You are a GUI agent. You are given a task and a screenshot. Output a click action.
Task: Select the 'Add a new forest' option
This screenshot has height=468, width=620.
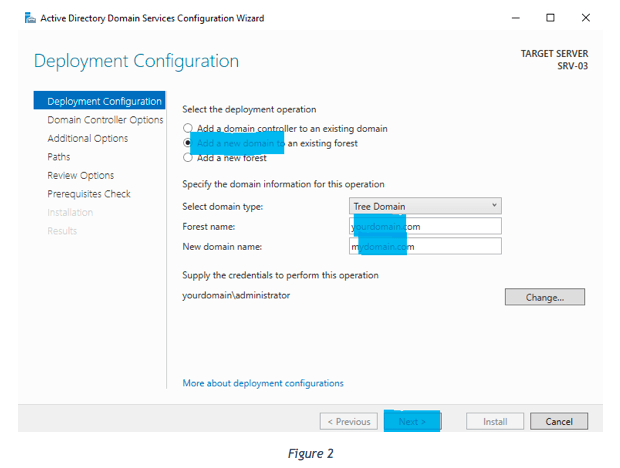click(x=187, y=157)
